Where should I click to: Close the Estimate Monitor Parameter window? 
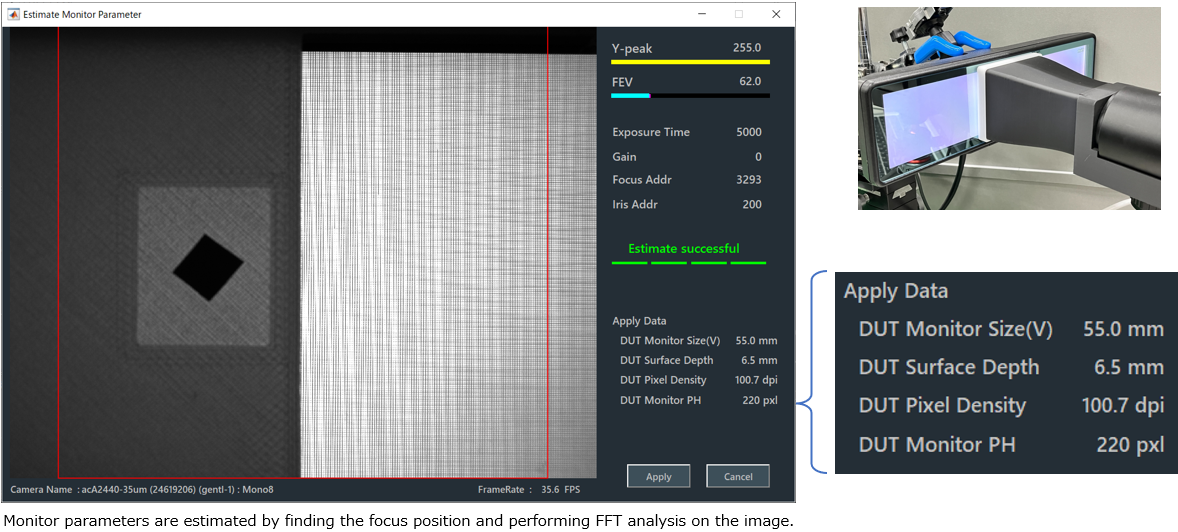[776, 14]
